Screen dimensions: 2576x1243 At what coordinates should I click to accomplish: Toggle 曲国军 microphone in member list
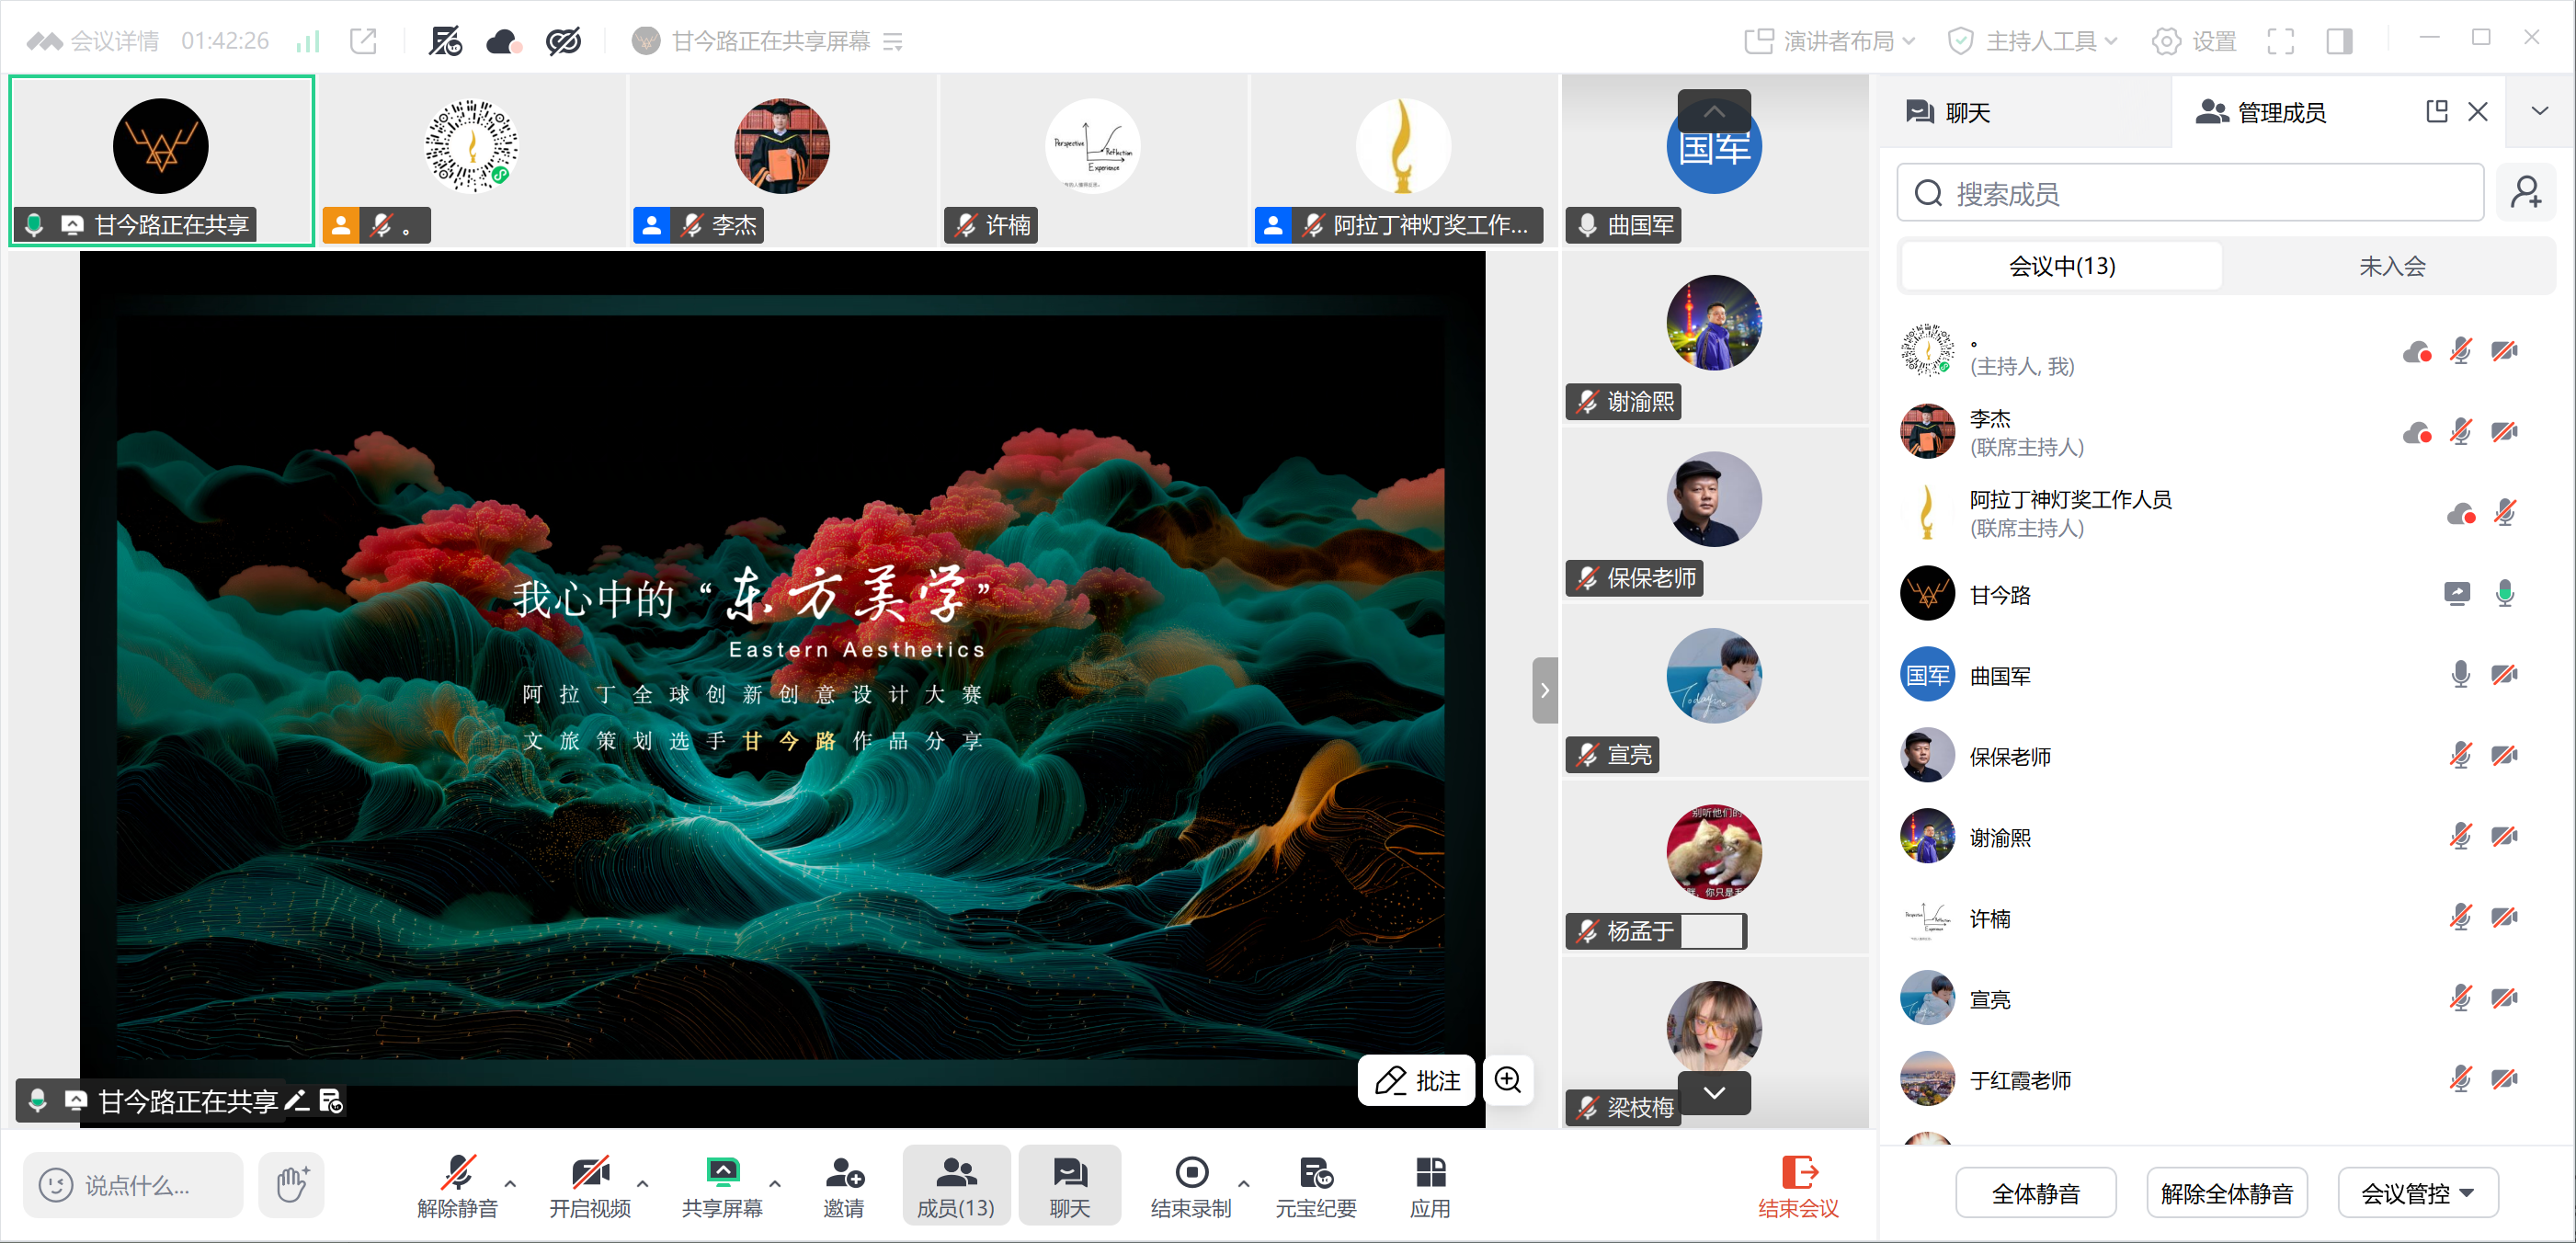2461,675
